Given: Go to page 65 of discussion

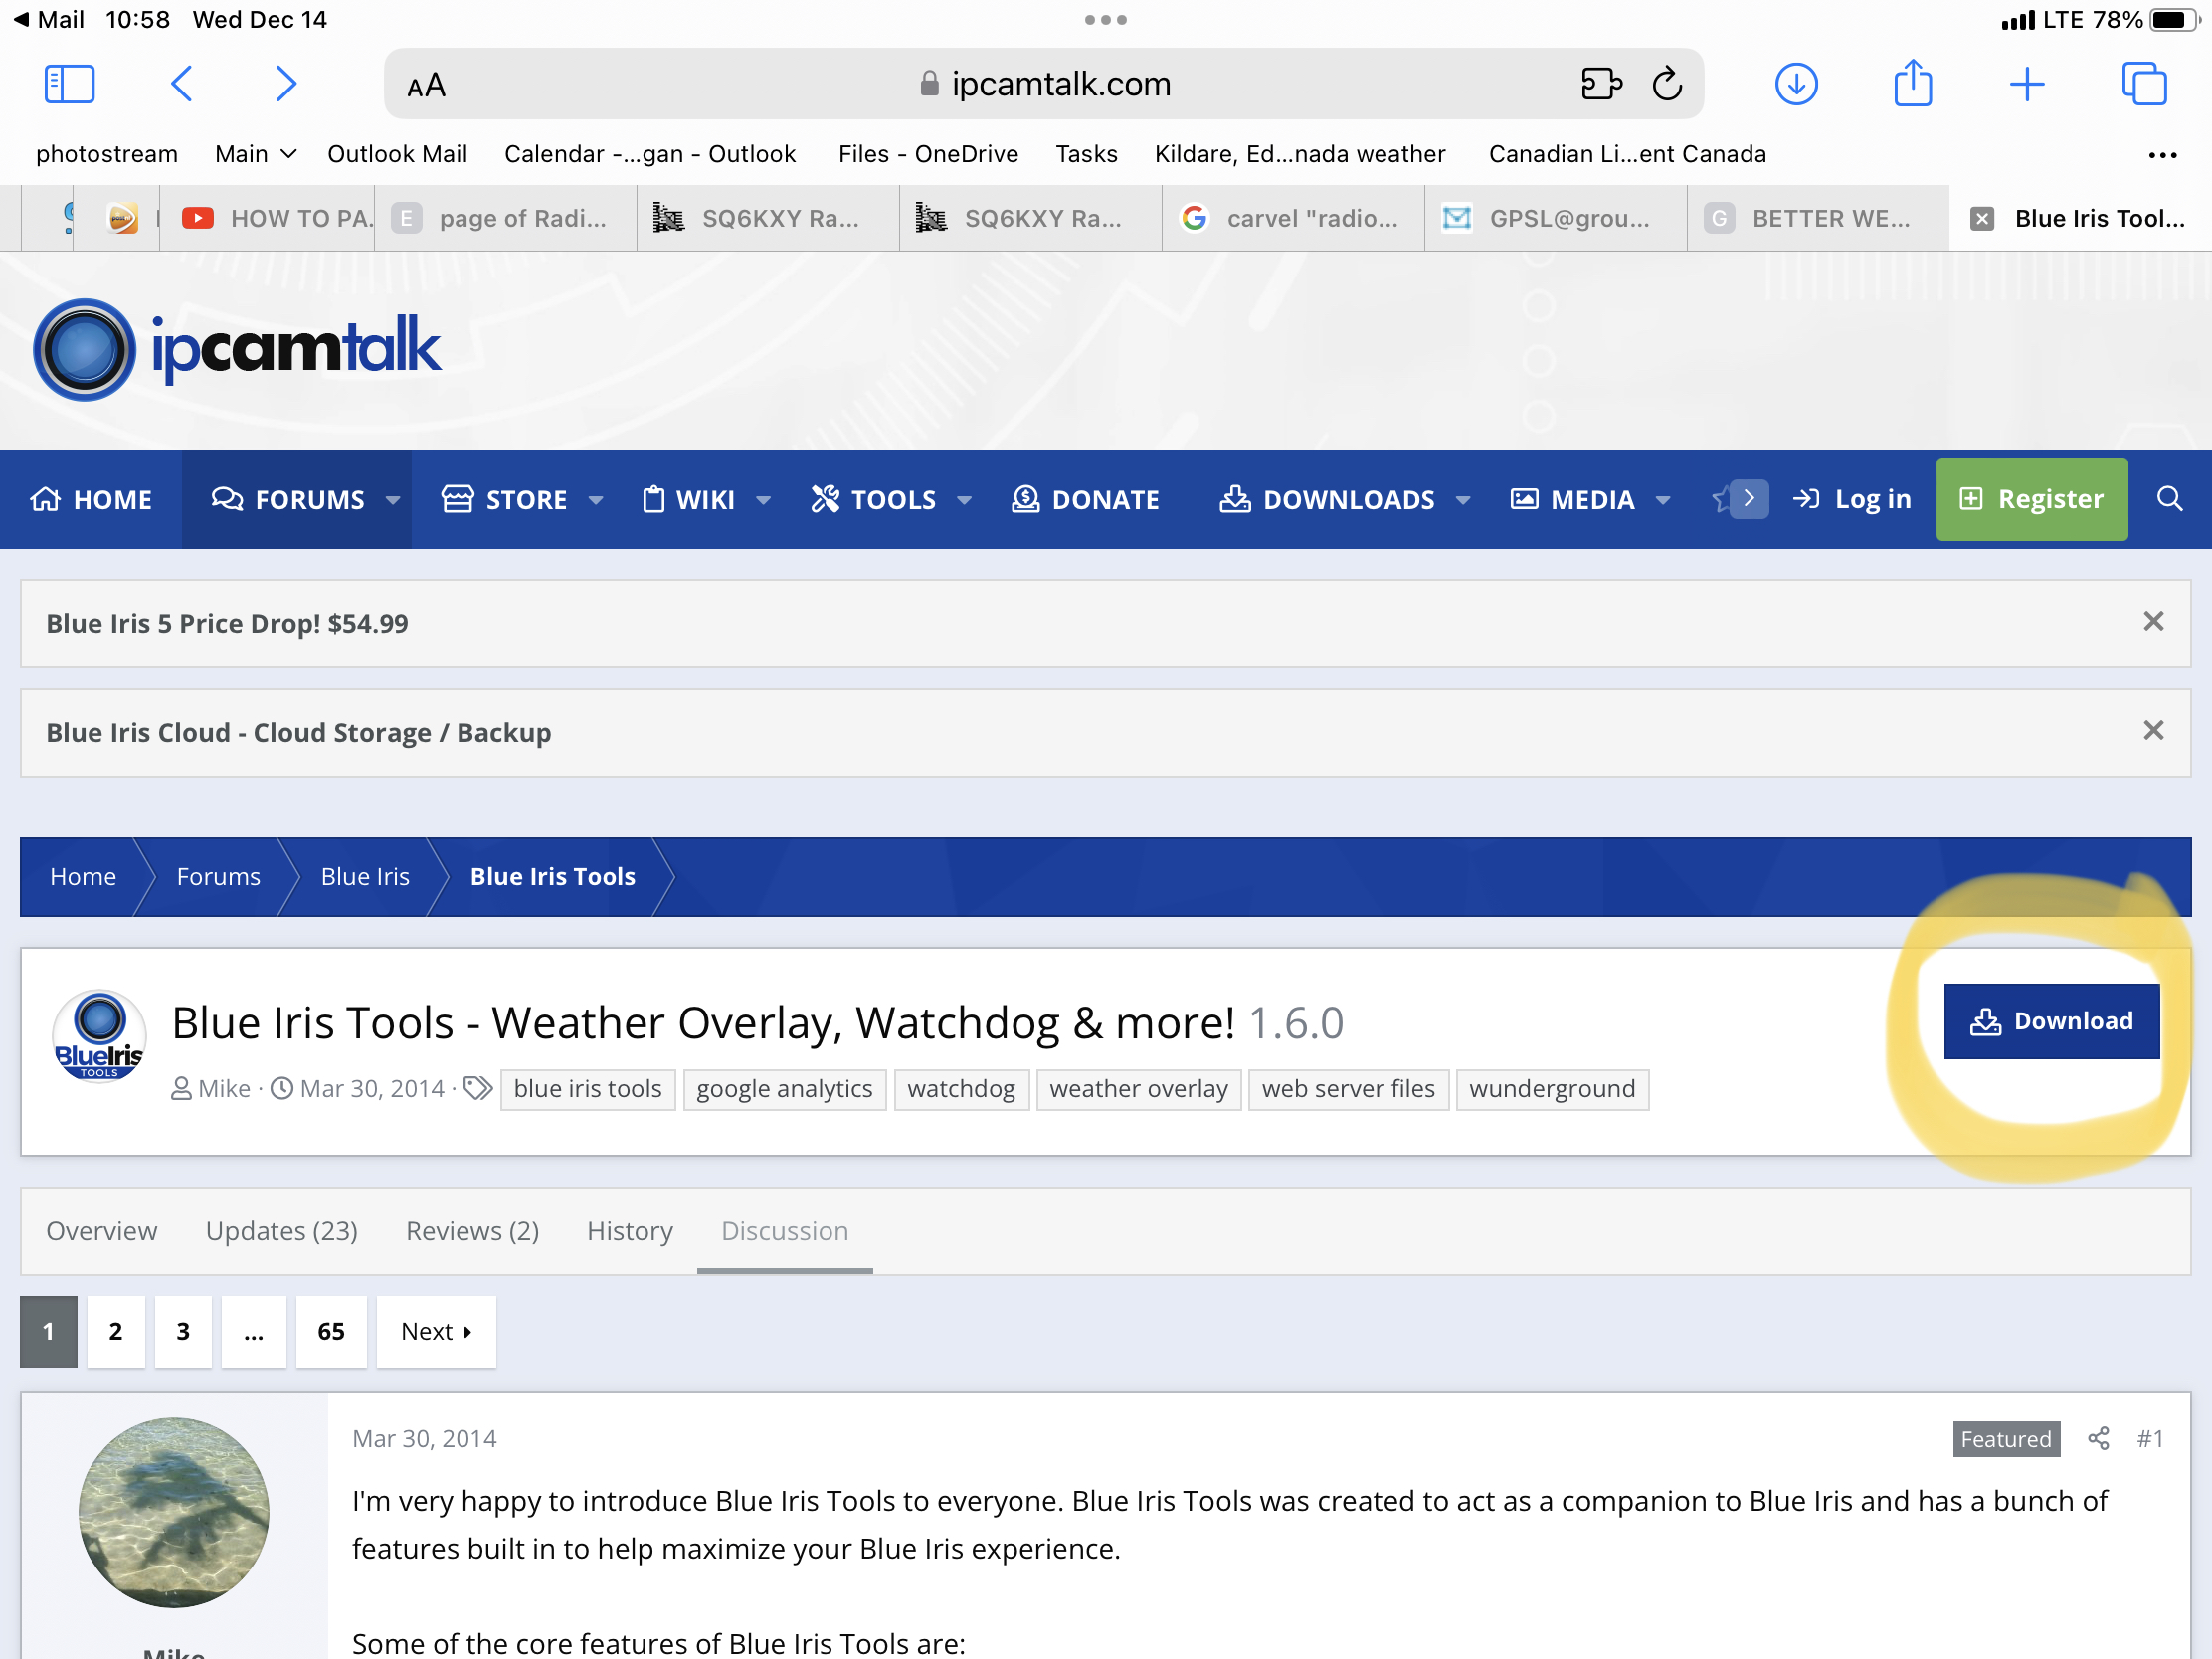Looking at the screenshot, I should [x=331, y=1331].
